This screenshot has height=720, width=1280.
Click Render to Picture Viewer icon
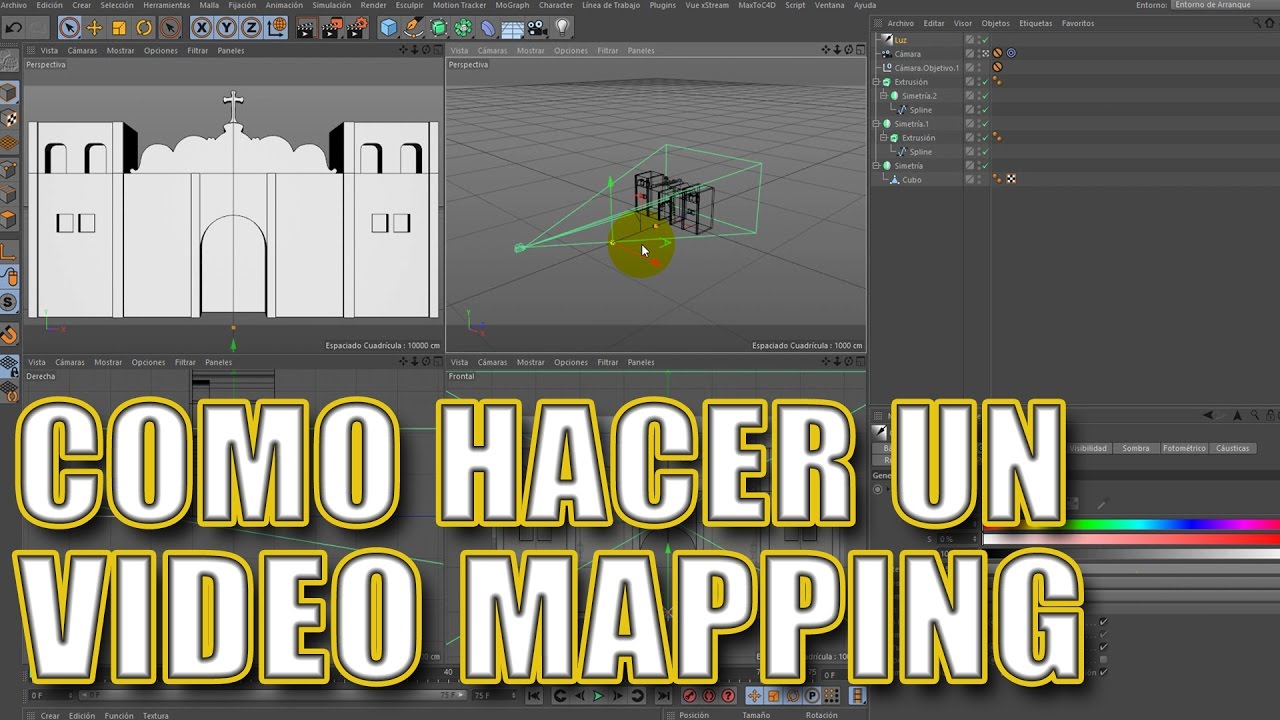[x=331, y=28]
